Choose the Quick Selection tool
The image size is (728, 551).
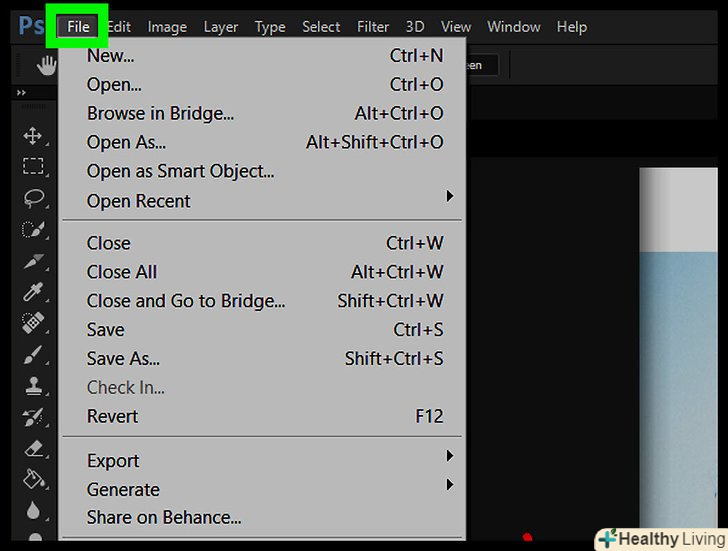coord(33,230)
